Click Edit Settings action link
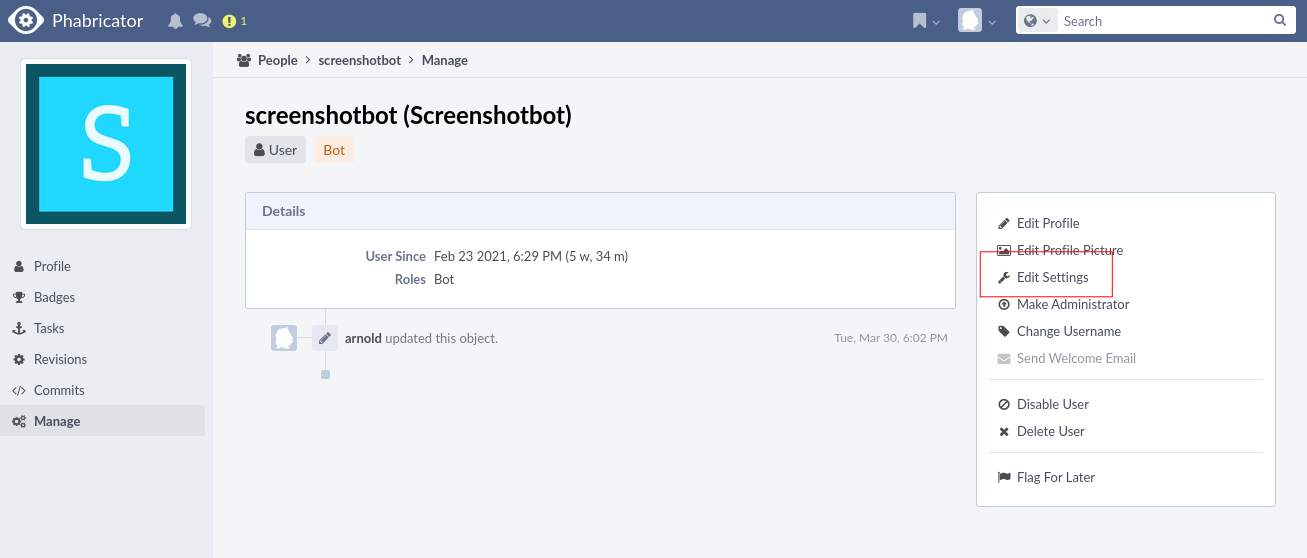Viewport: 1307px width, 558px height. point(1052,277)
